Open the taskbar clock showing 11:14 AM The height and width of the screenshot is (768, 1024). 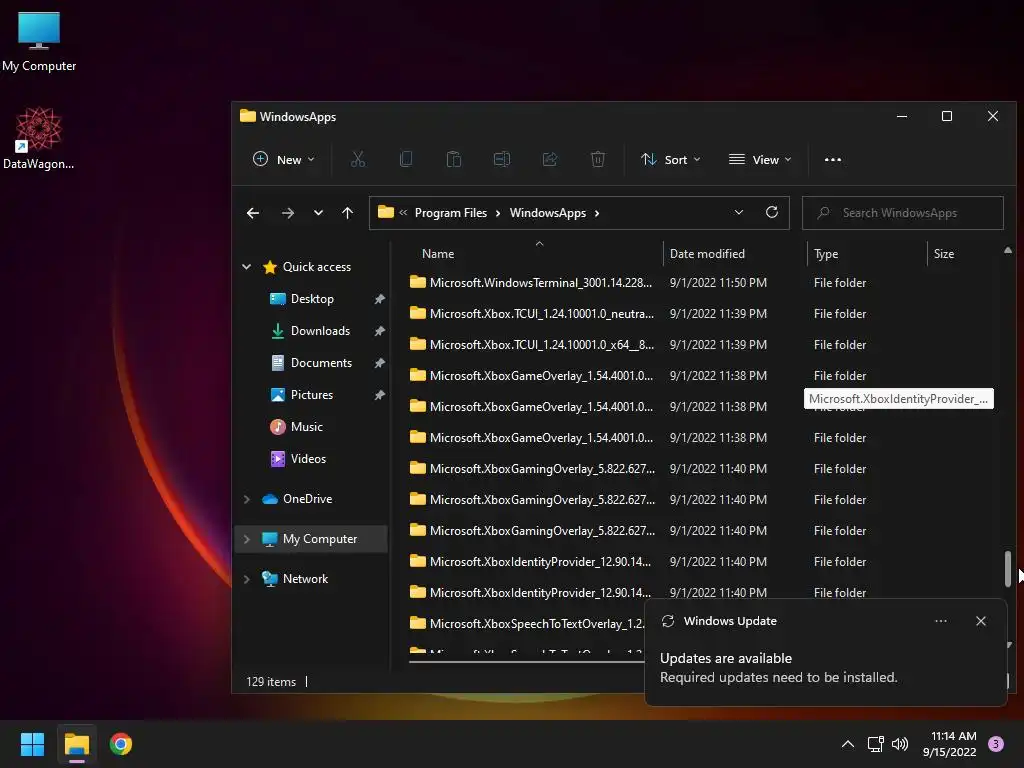949,744
